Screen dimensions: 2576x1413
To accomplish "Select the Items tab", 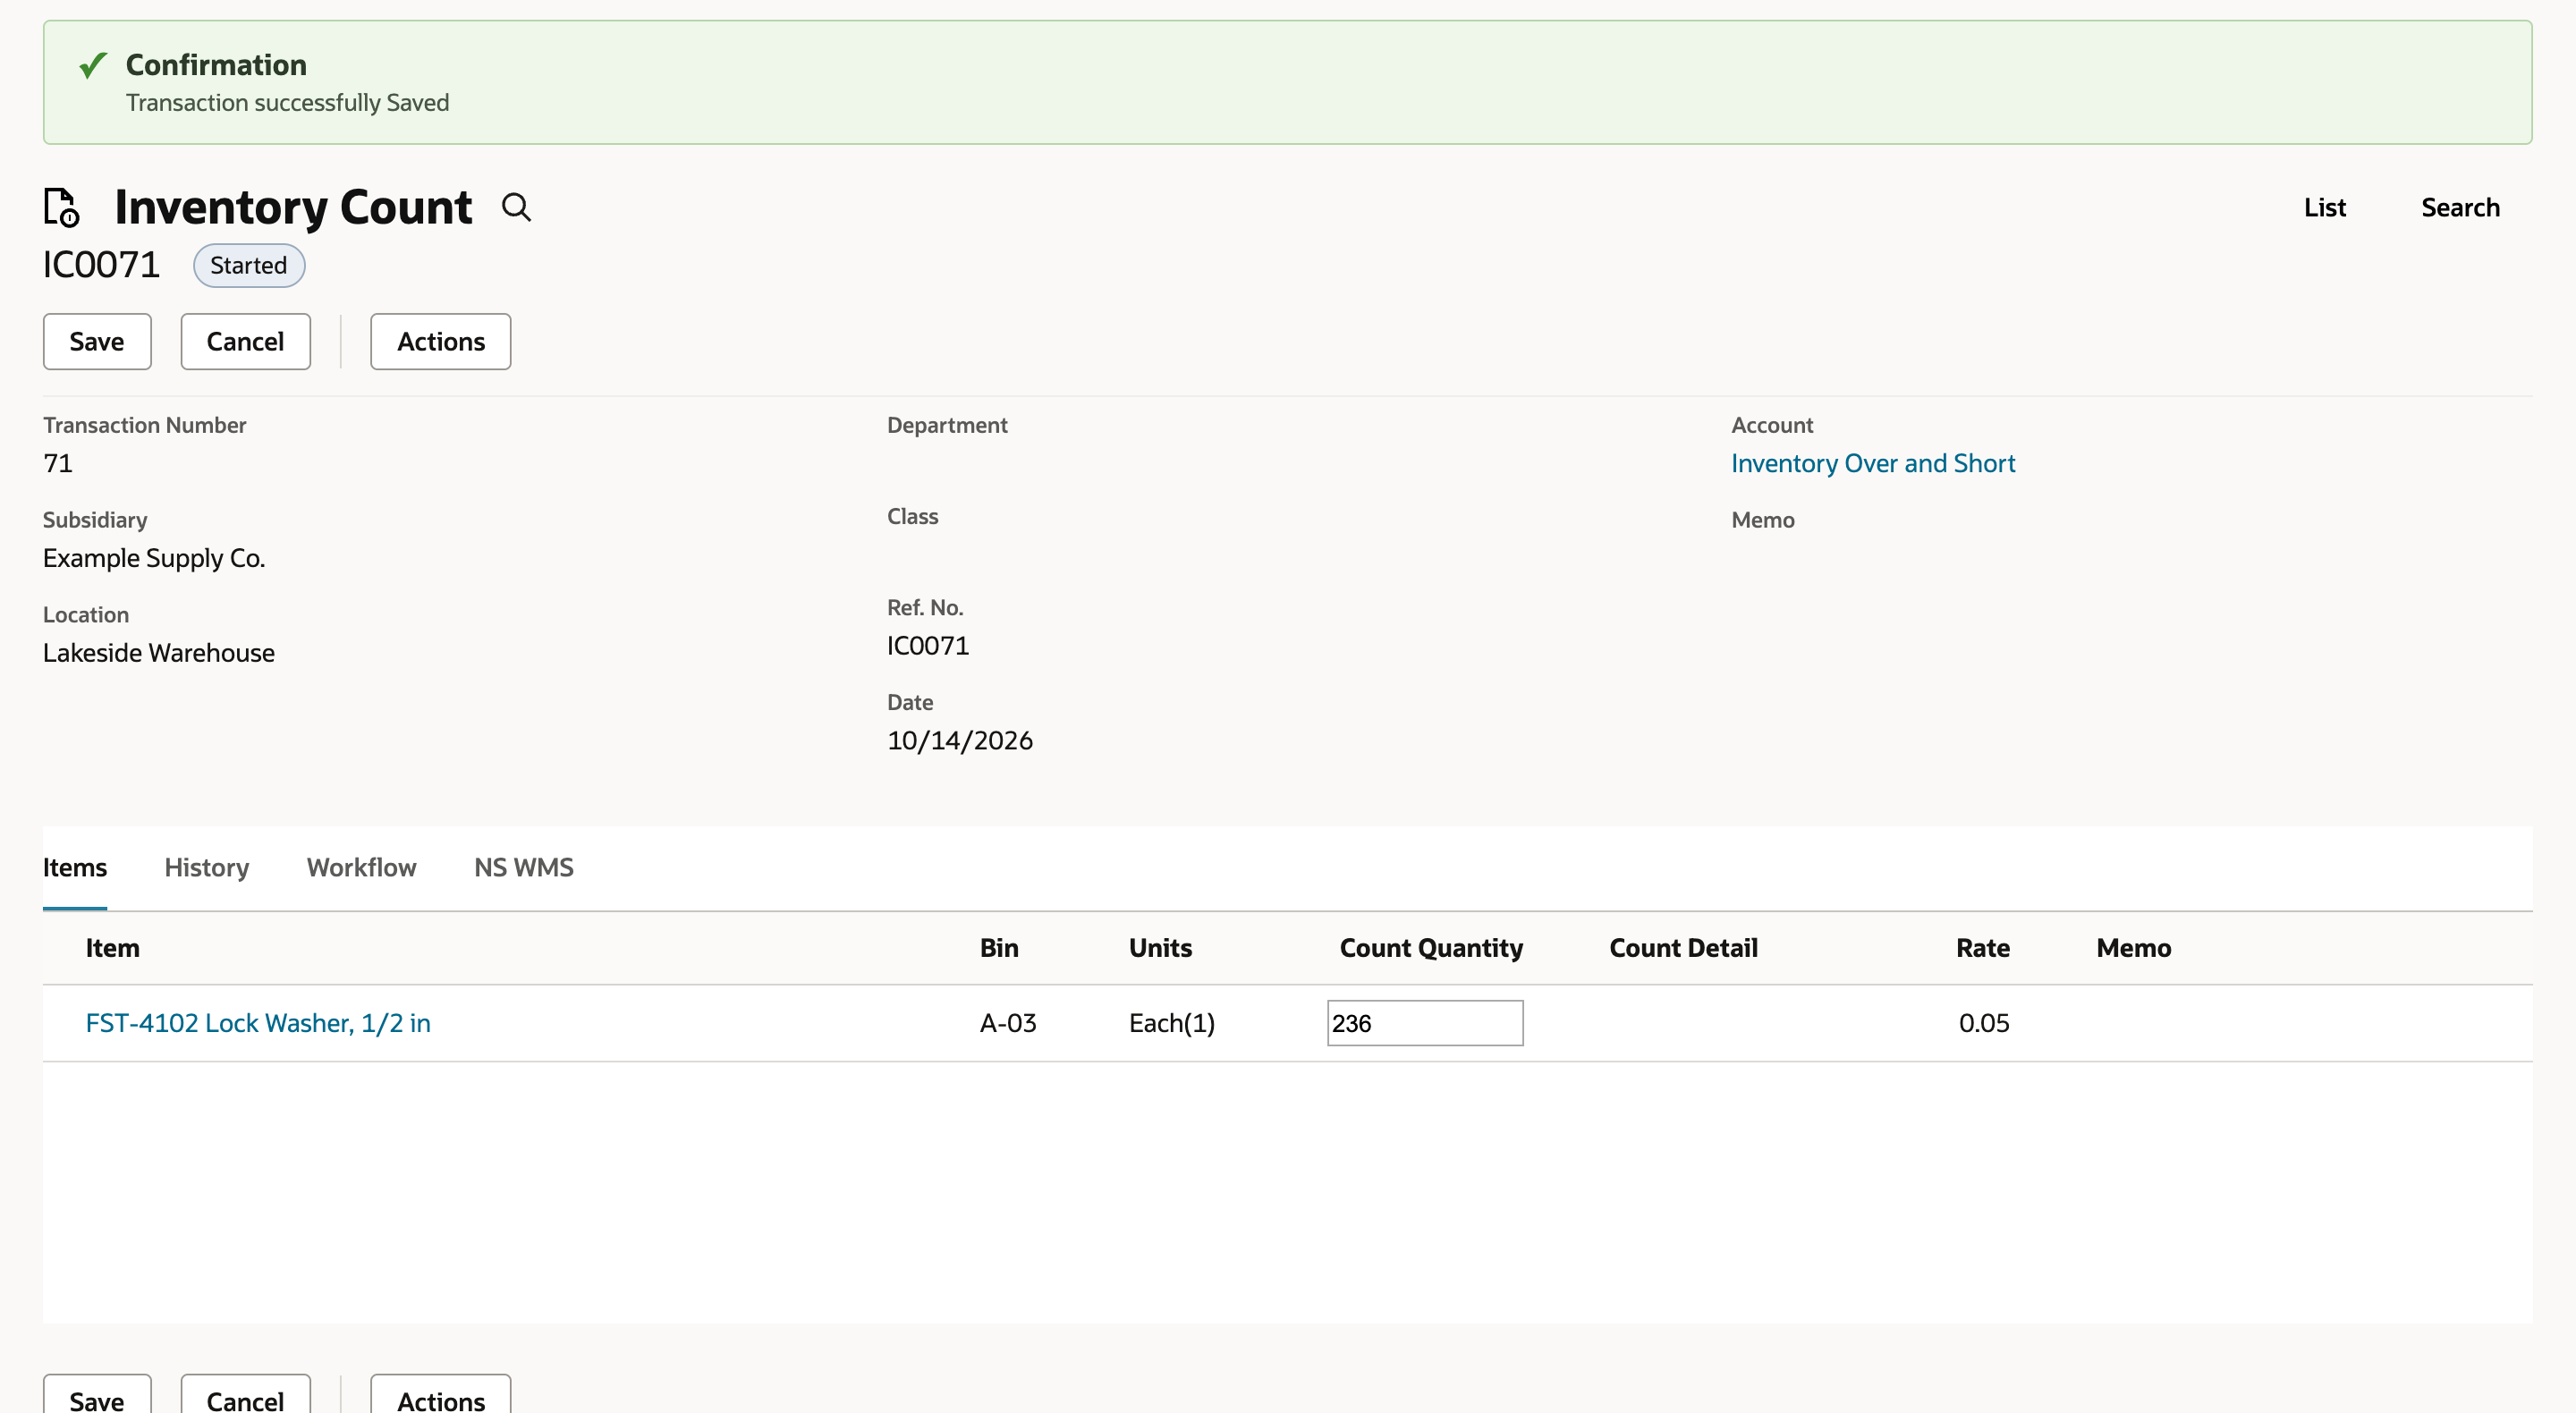I will click(x=75, y=867).
